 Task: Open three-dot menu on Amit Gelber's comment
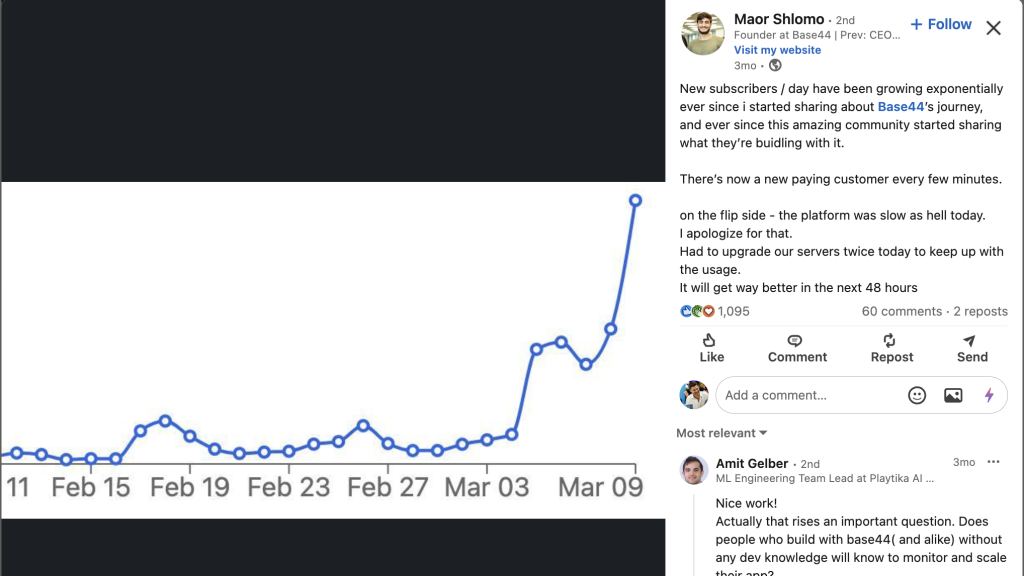tap(993, 462)
